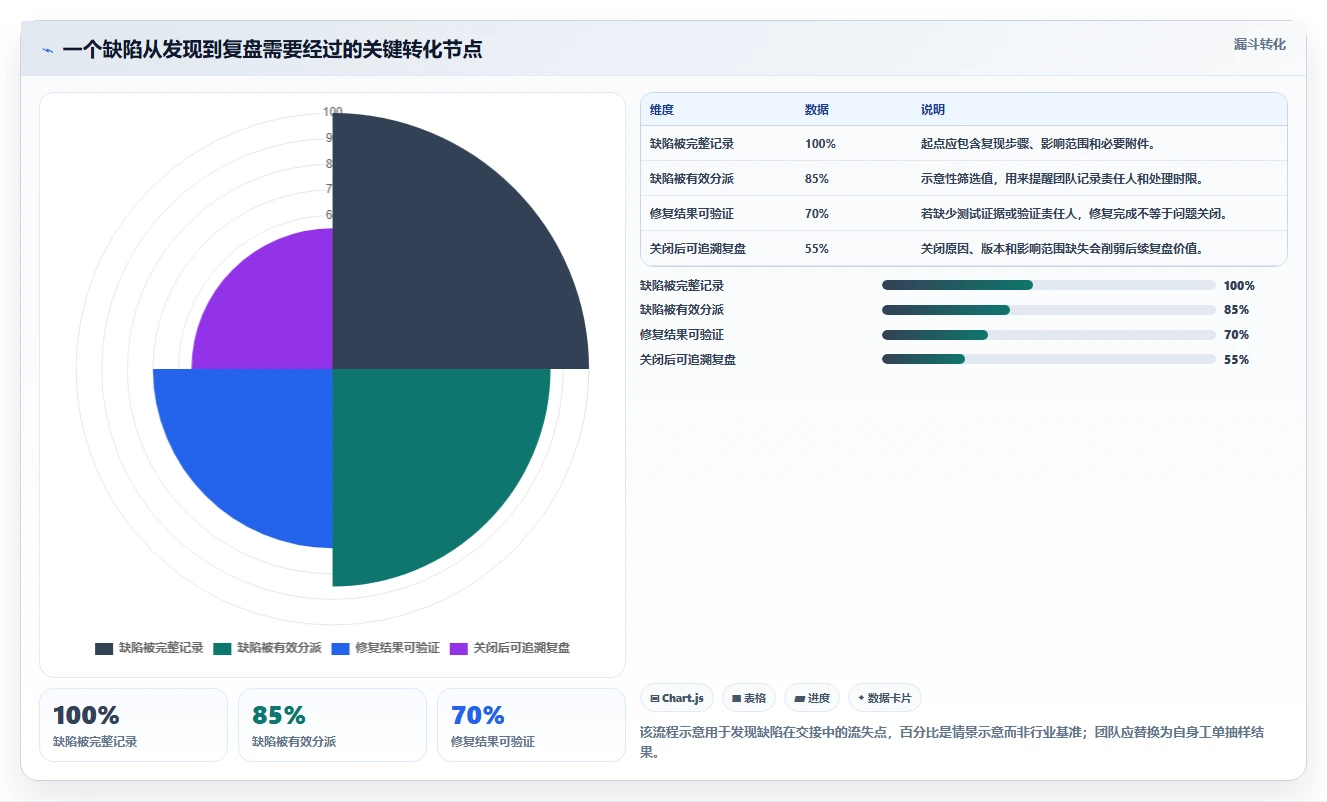Click 关闭后可追溯复盘 in the table
The height and width of the screenshot is (802, 1327).
tap(698, 249)
